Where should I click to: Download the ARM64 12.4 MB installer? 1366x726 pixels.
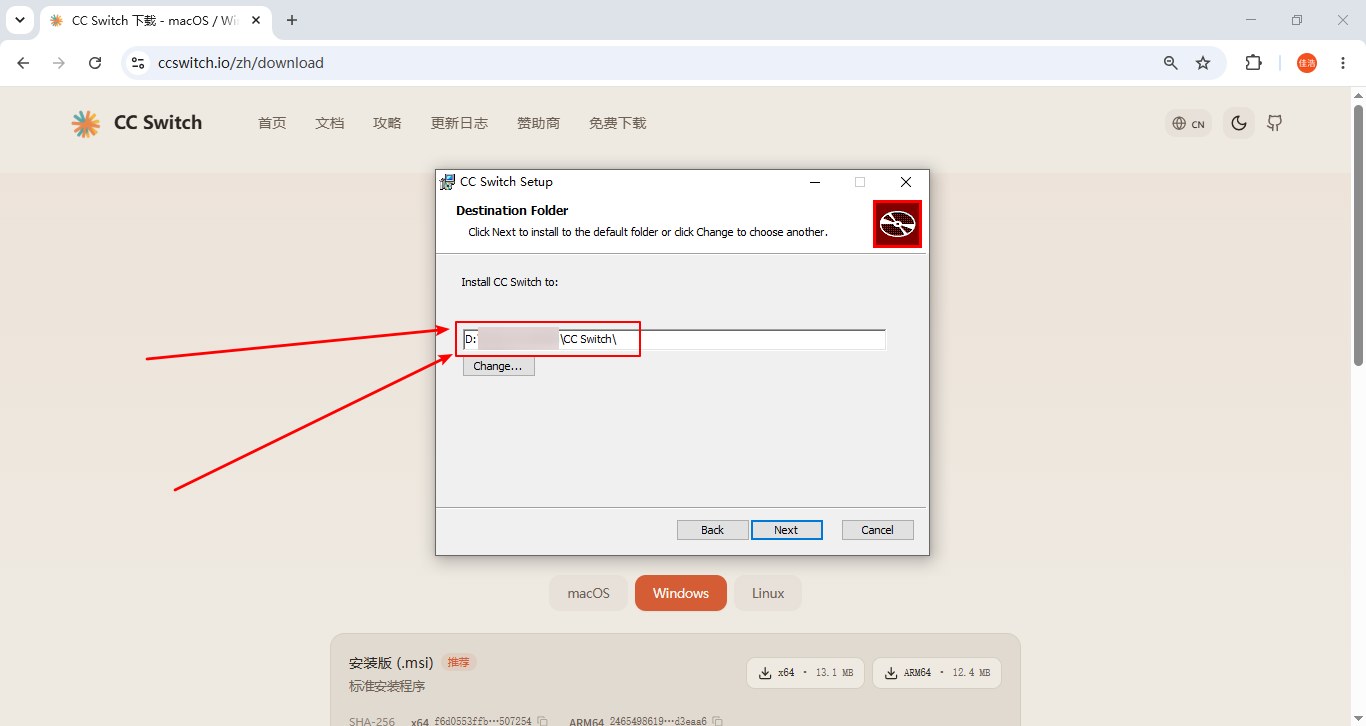tap(937, 673)
